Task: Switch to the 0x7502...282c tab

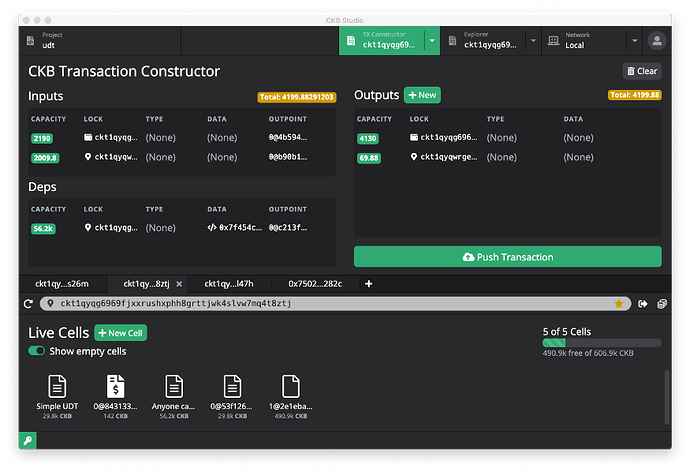Action: pyautogui.click(x=315, y=284)
